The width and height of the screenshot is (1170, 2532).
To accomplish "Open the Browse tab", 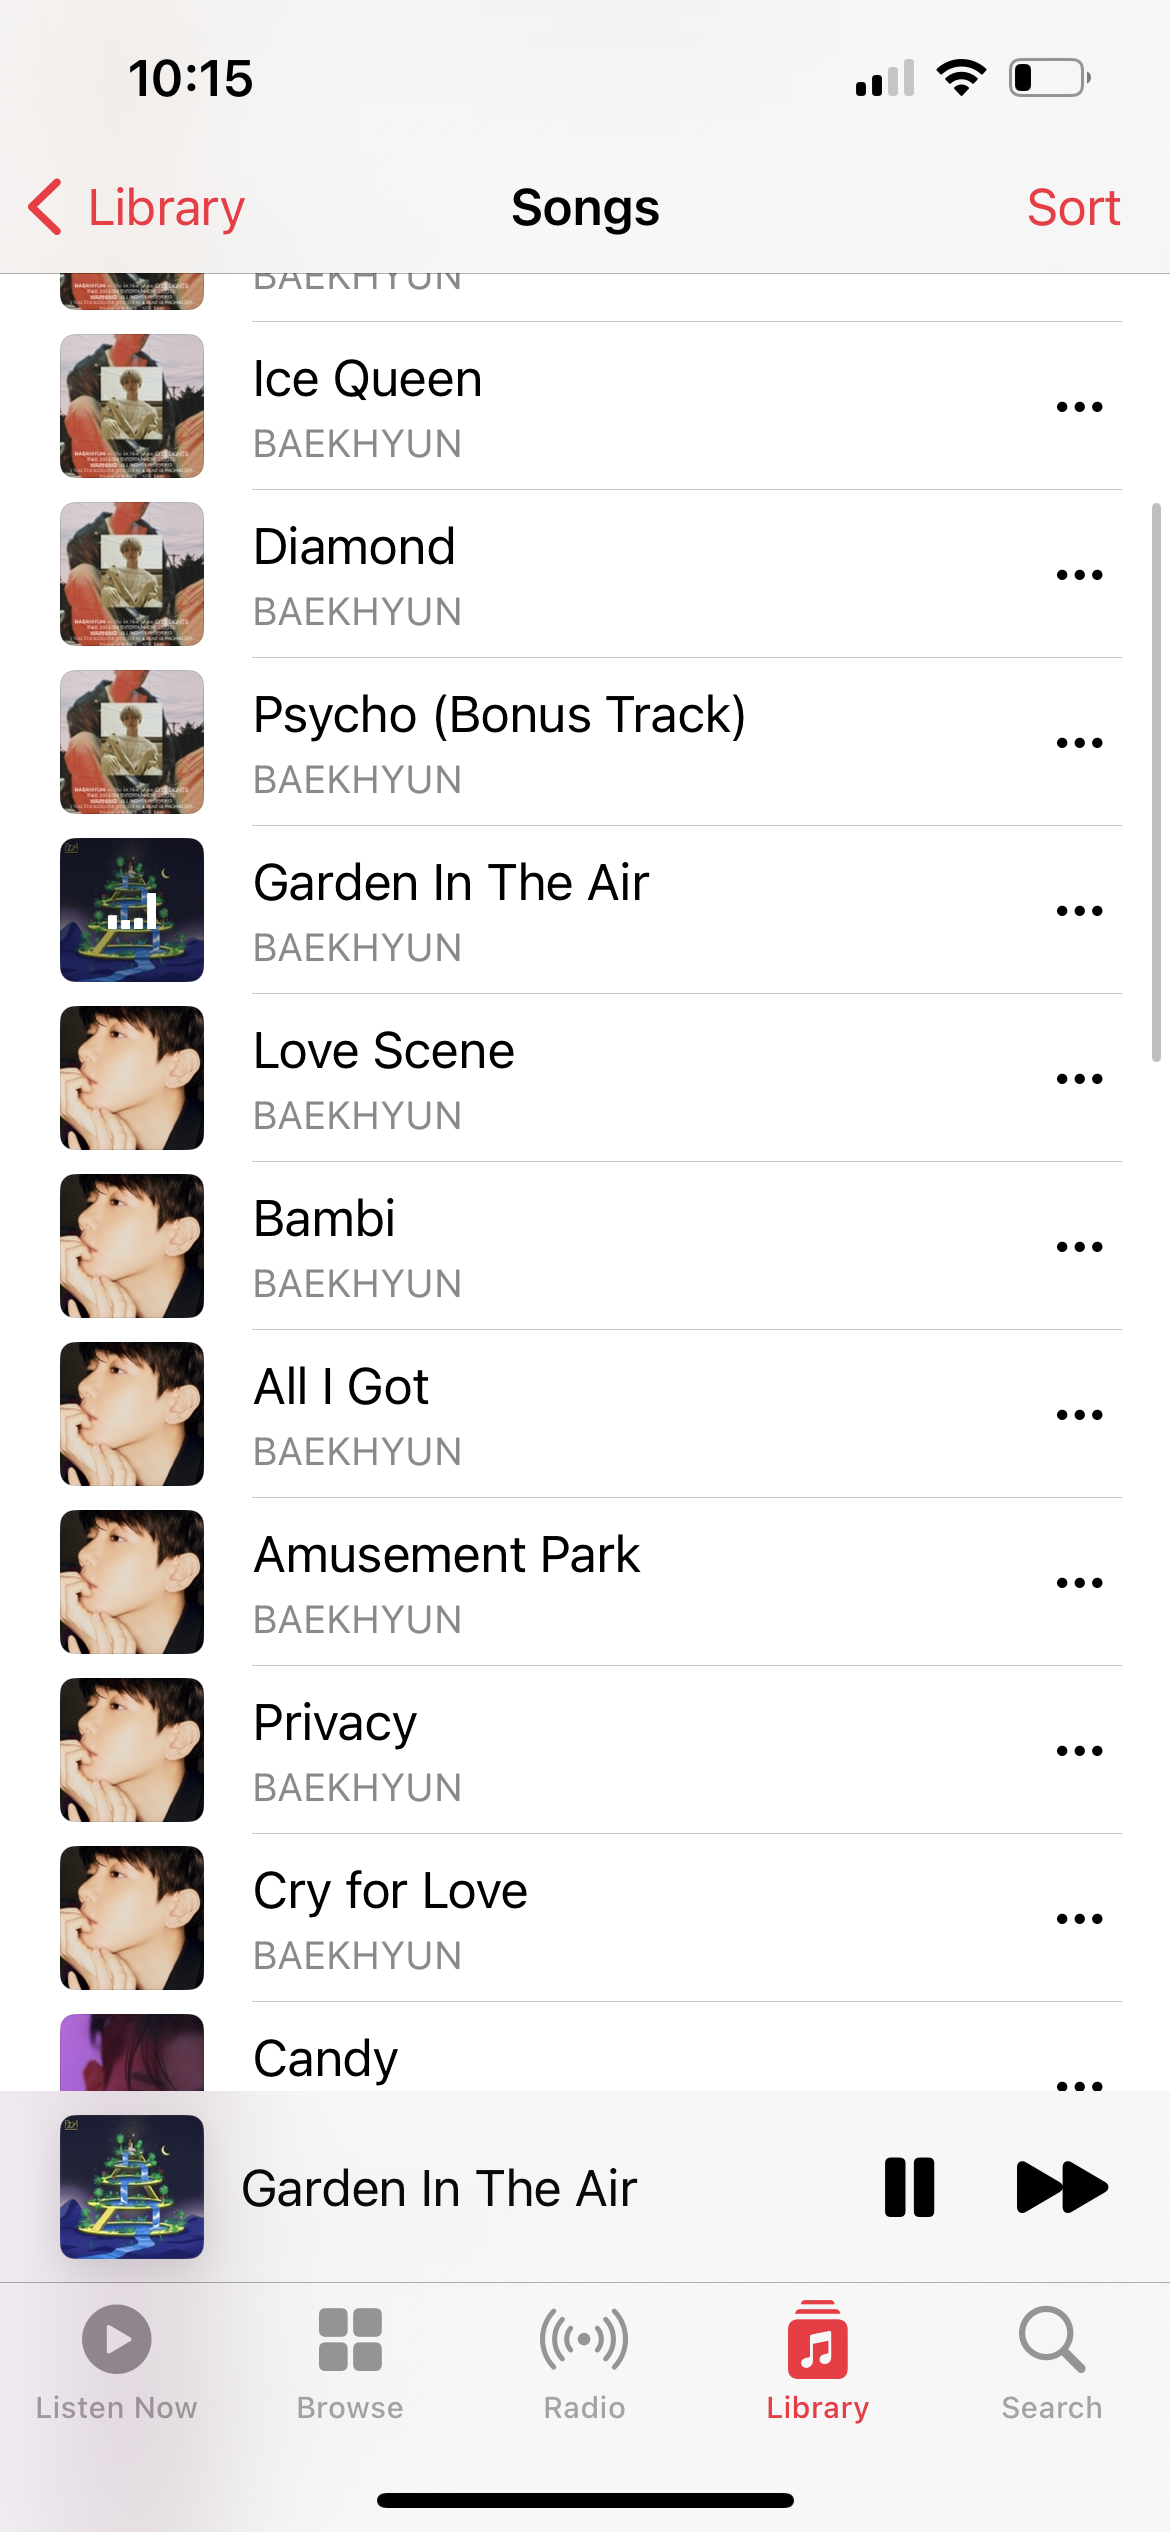I will coord(350,2362).
